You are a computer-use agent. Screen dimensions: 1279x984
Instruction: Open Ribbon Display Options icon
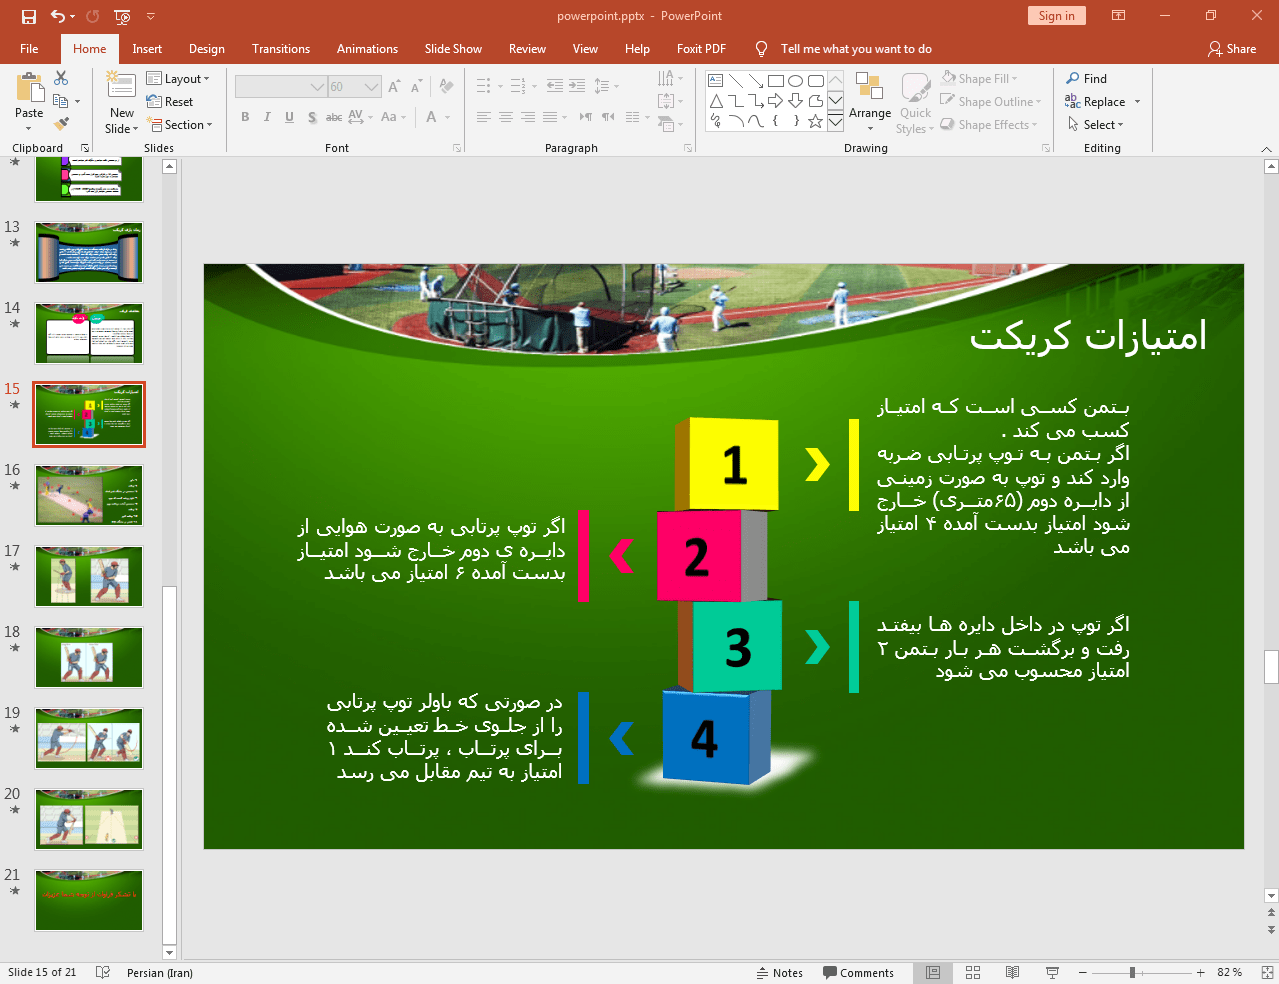[x=1119, y=16]
